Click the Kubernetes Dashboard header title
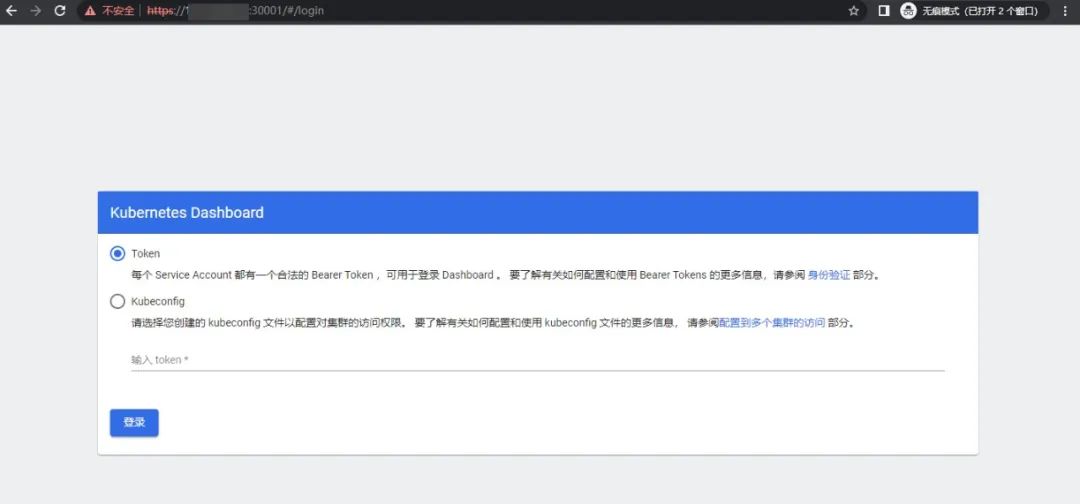 pos(187,213)
